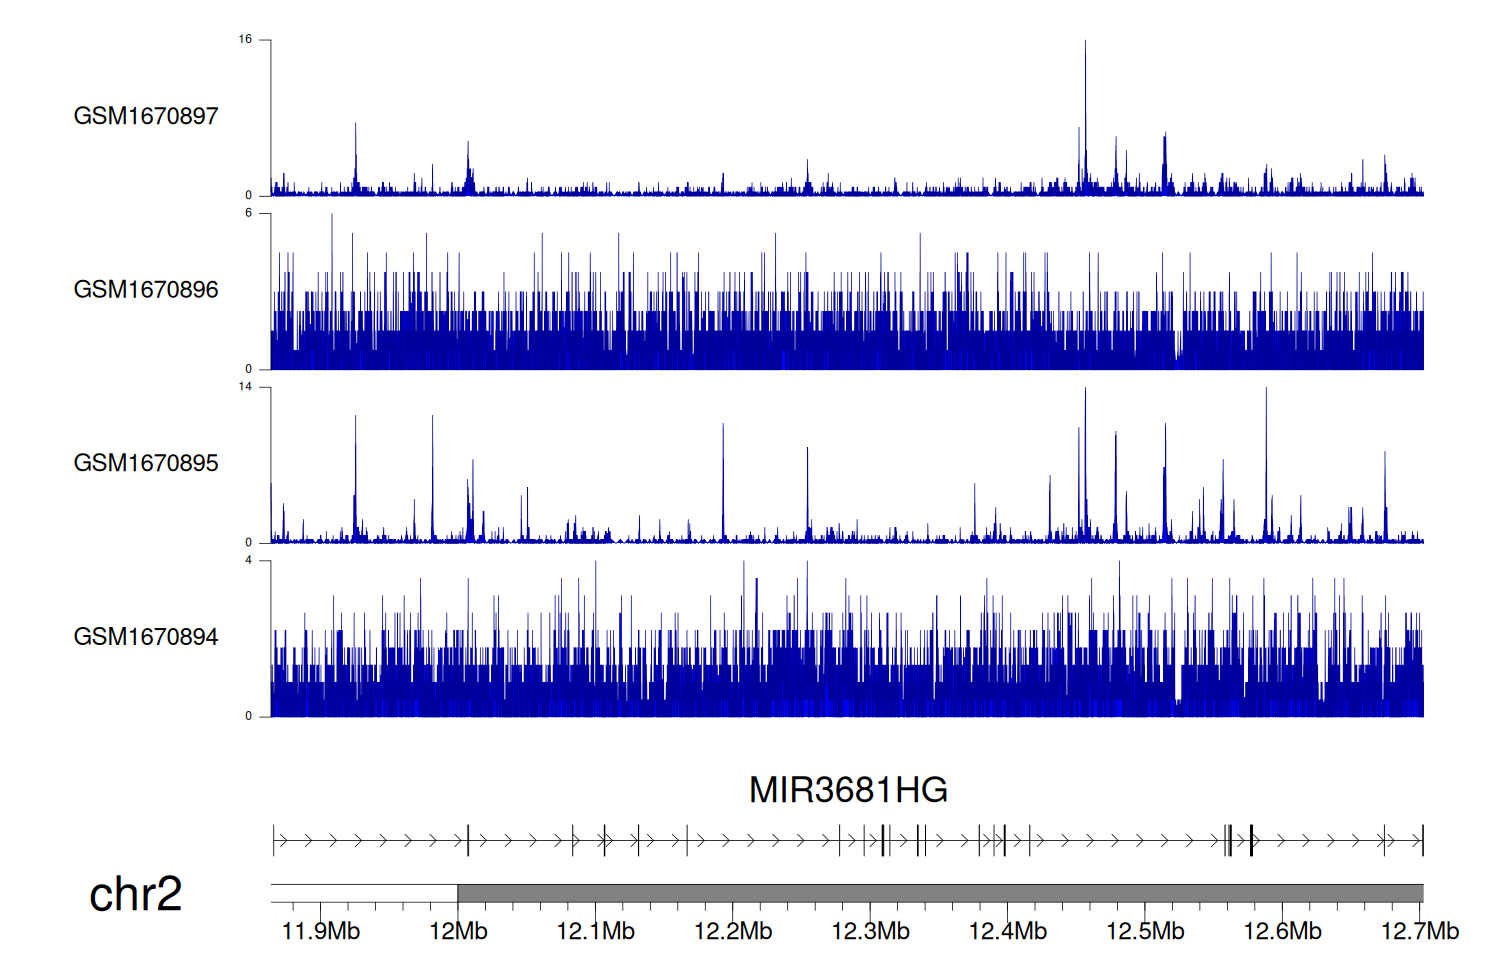Select the GSM1670894 track name
Viewport: 1500px width, 980px height.
click(146, 637)
